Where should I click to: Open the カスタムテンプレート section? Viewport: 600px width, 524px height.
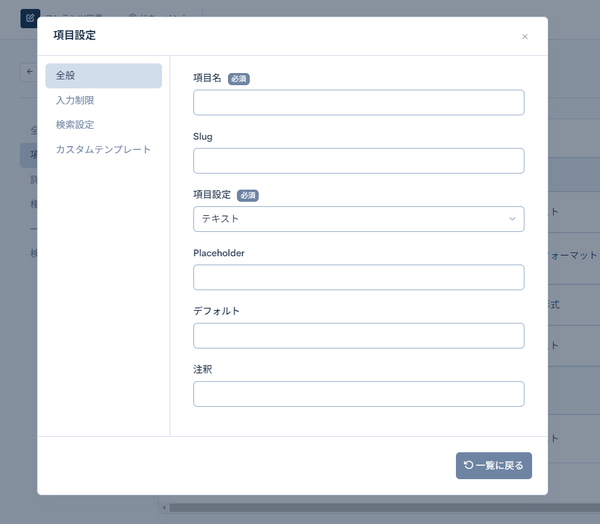103,149
